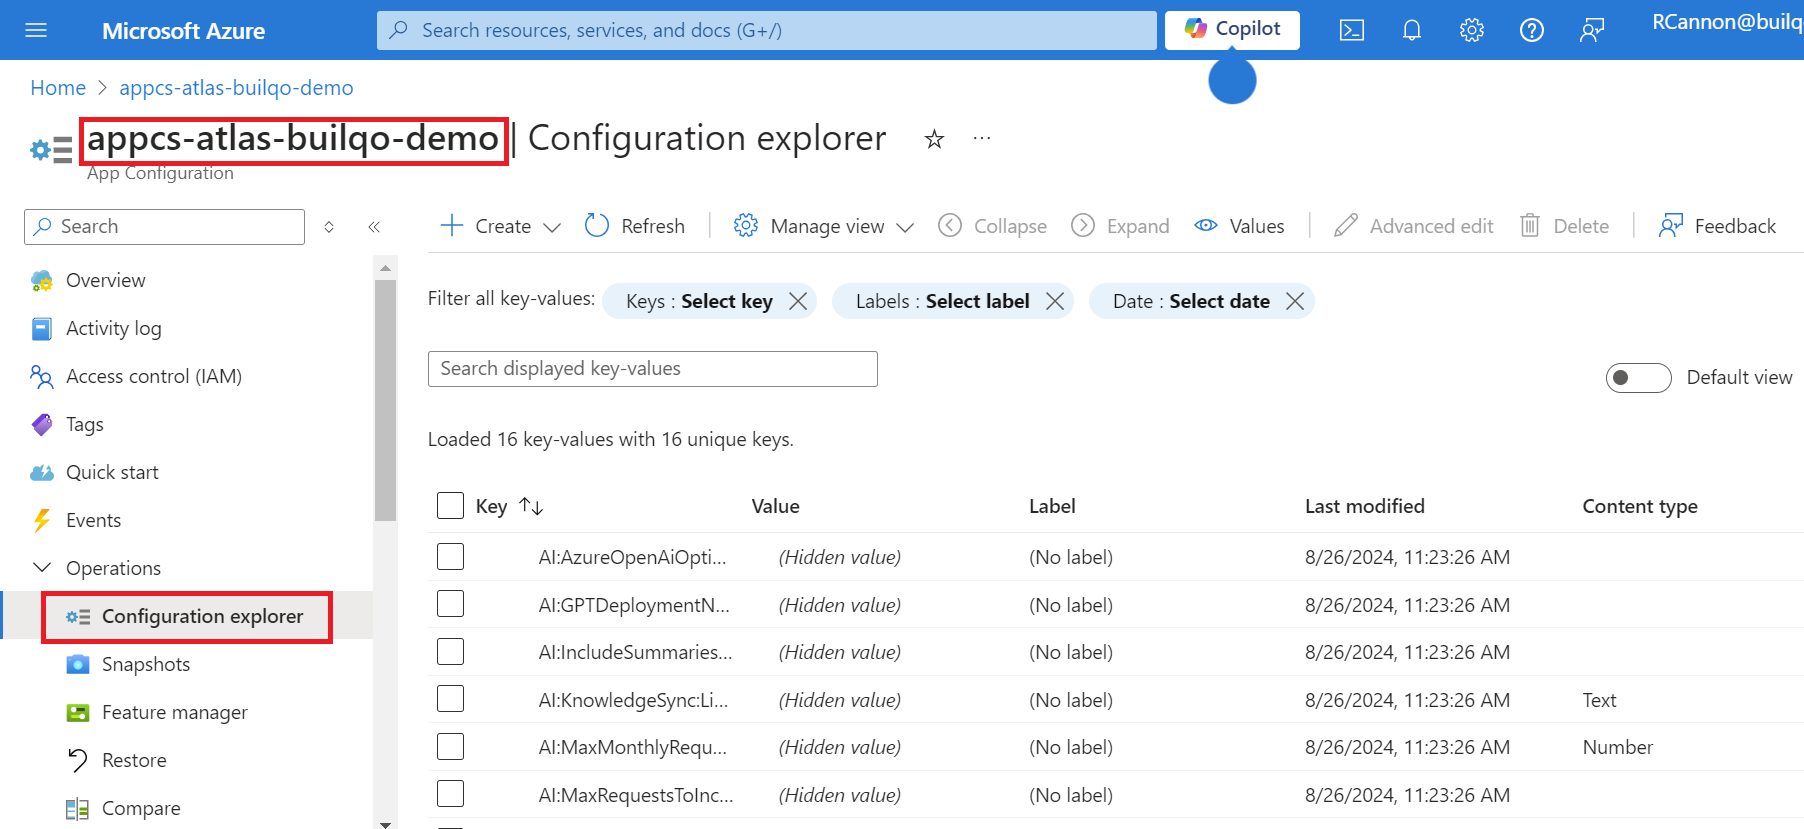The width and height of the screenshot is (1804, 829).
Task: Open Feature manager in the sidebar
Action: [x=174, y=712]
